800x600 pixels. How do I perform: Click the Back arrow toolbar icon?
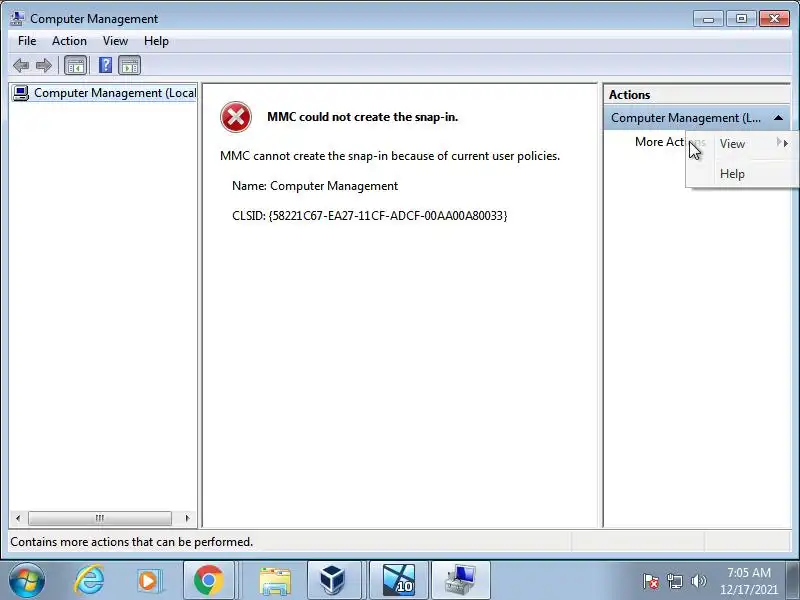21,65
